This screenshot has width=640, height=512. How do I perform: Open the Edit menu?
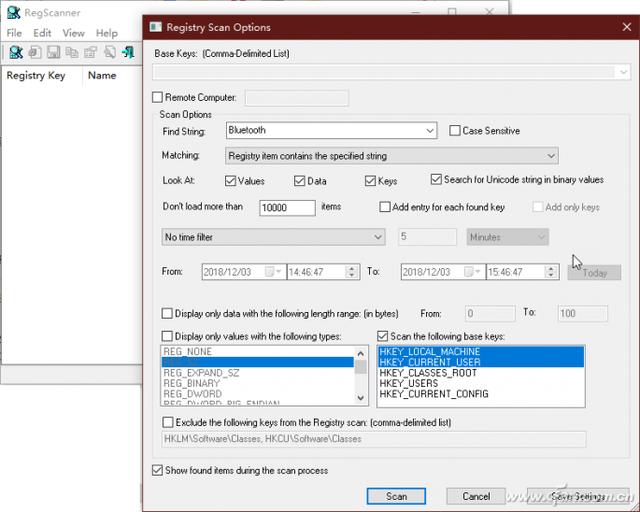pyautogui.click(x=42, y=33)
